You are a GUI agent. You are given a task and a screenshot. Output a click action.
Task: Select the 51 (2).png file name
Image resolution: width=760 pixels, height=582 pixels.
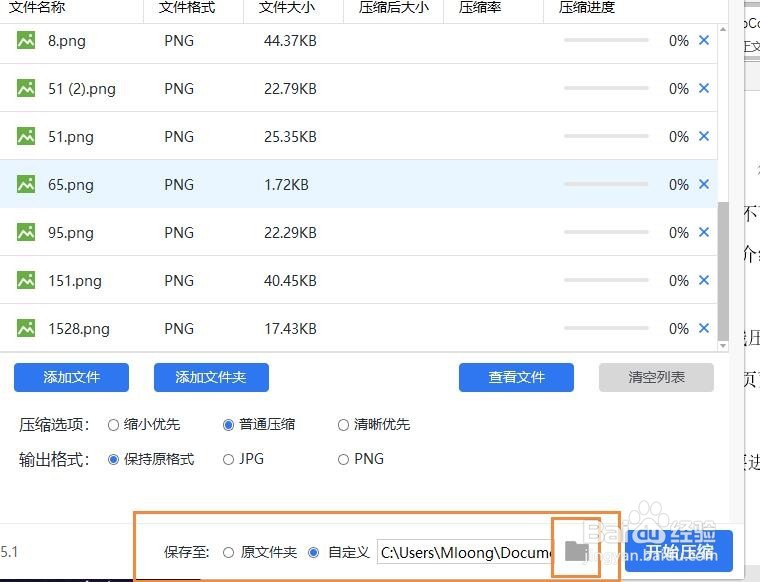click(x=82, y=89)
